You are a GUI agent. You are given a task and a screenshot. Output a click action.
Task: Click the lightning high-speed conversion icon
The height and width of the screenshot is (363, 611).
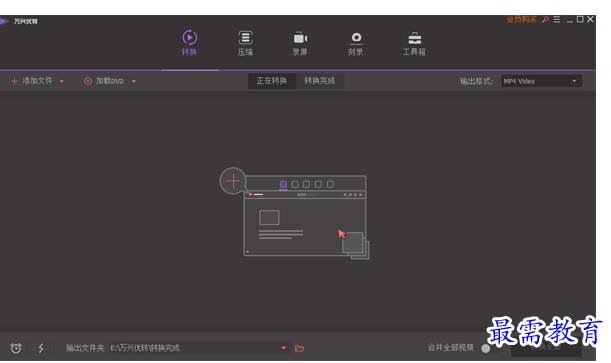(x=41, y=348)
